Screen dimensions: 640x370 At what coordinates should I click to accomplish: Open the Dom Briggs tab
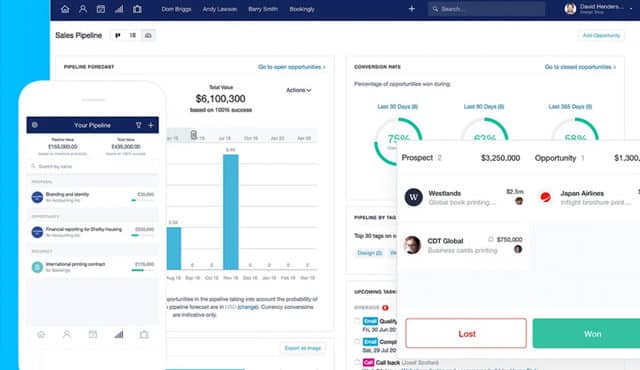[176, 9]
